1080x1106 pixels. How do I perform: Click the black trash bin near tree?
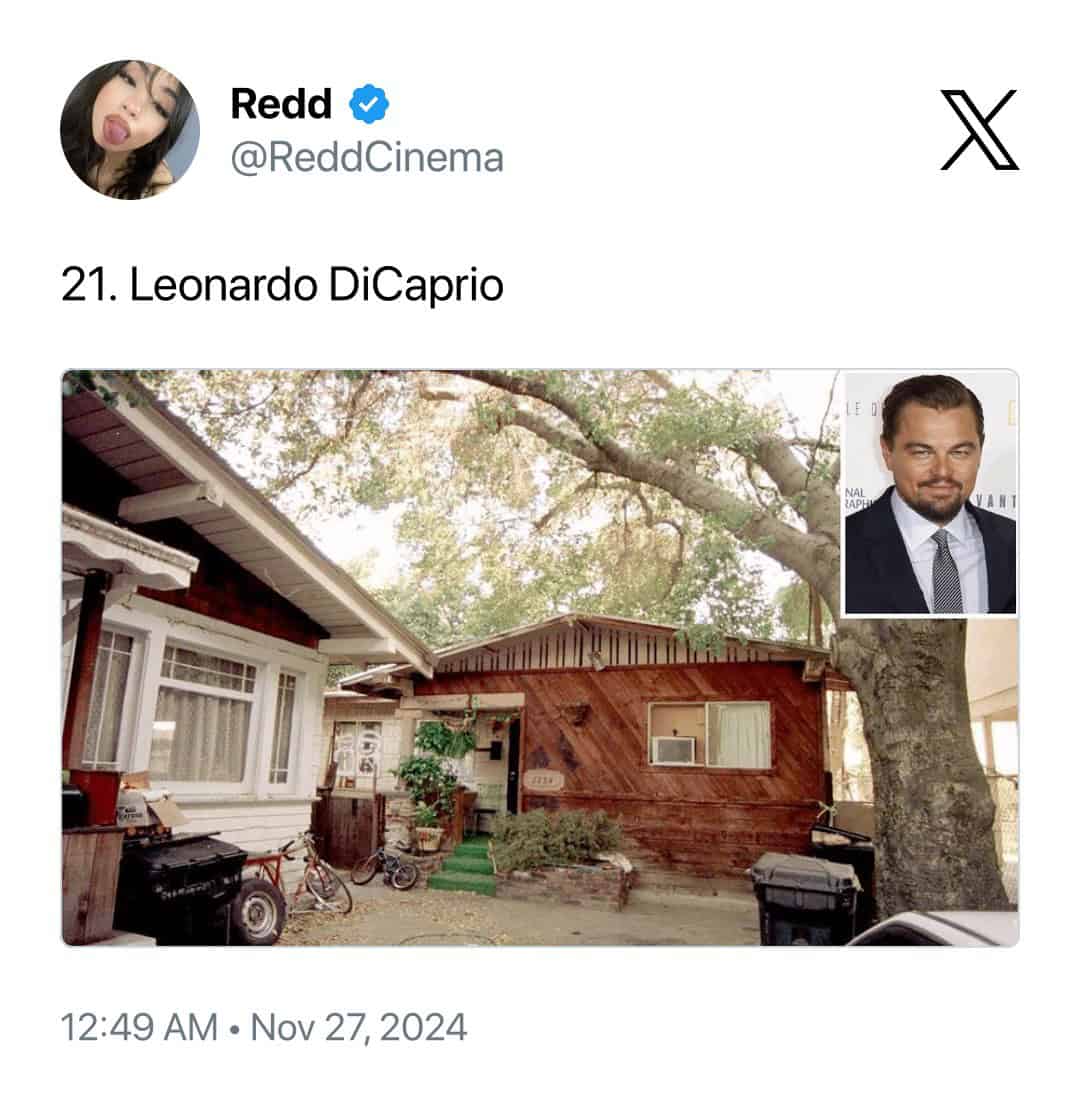(x=806, y=898)
